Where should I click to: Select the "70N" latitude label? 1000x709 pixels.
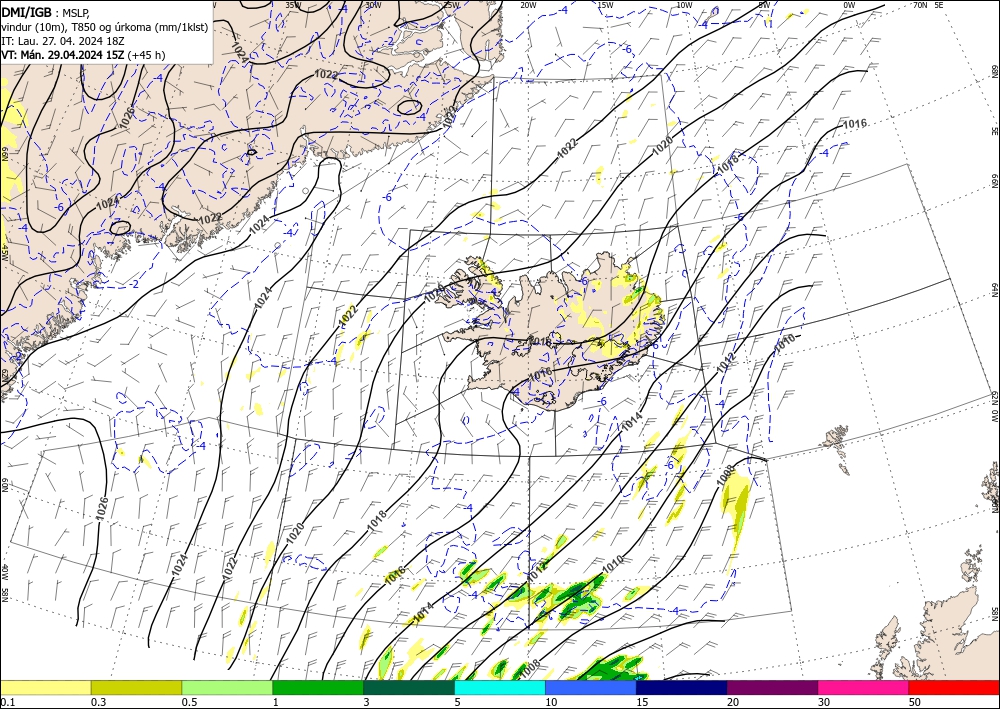(x=920, y=5)
